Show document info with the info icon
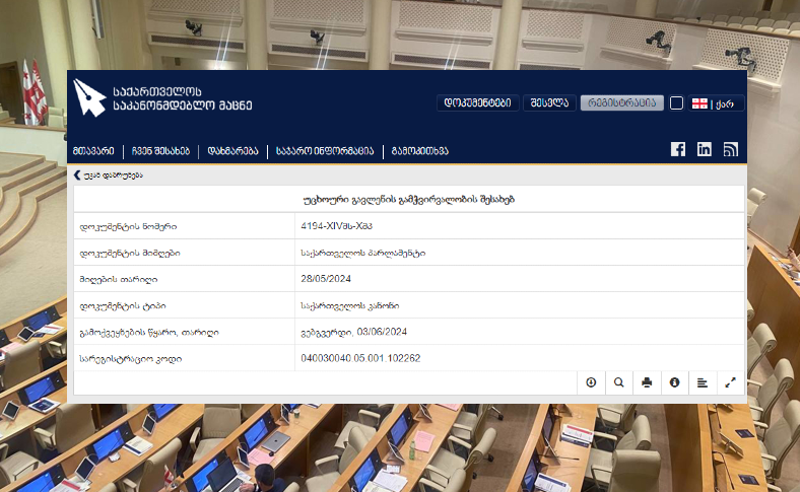 (674, 382)
